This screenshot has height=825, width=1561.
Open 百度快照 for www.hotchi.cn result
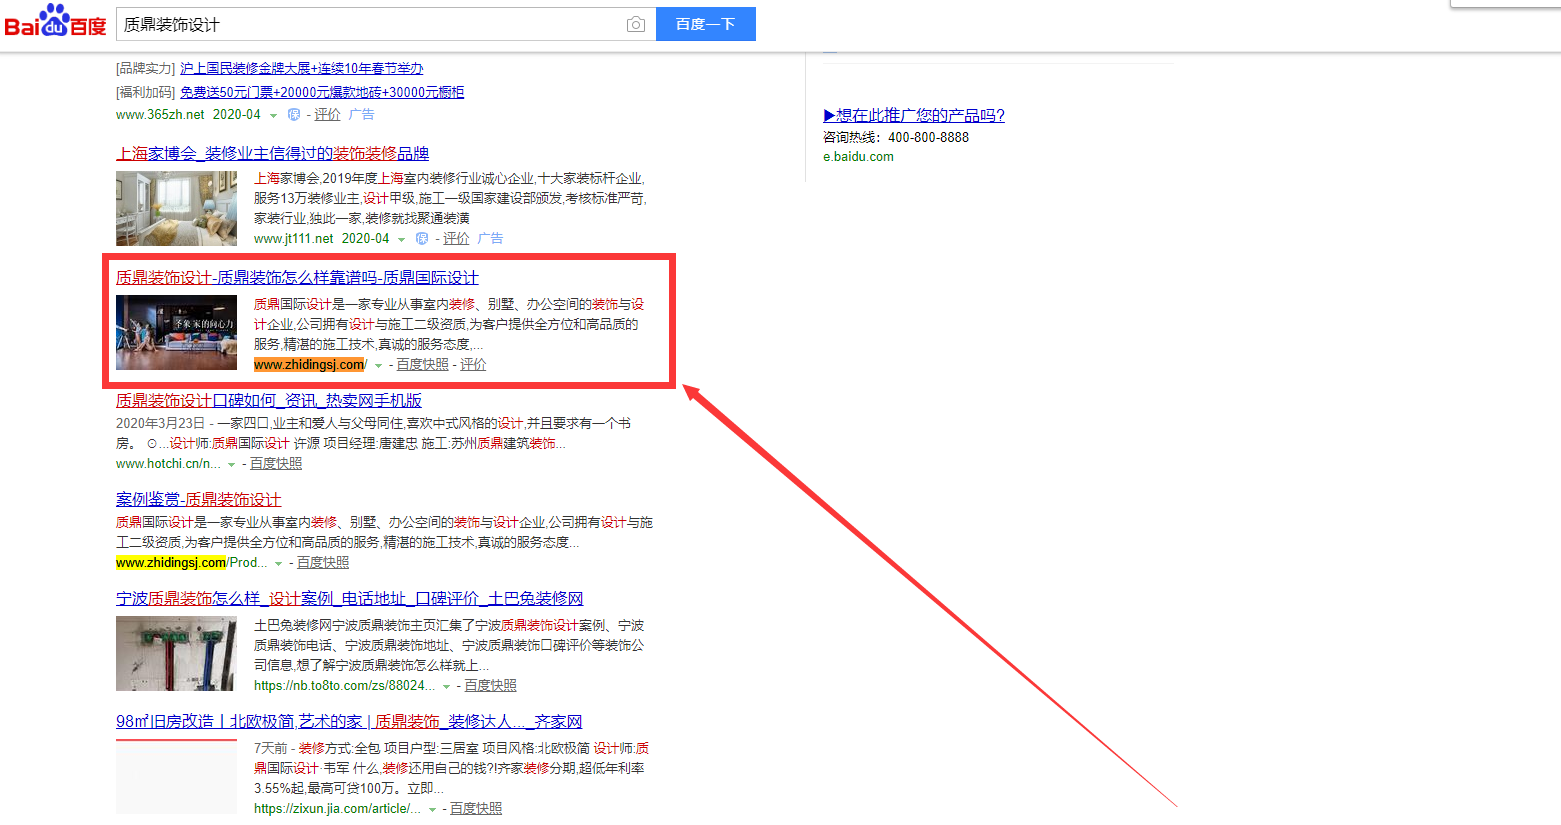tap(276, 464)
